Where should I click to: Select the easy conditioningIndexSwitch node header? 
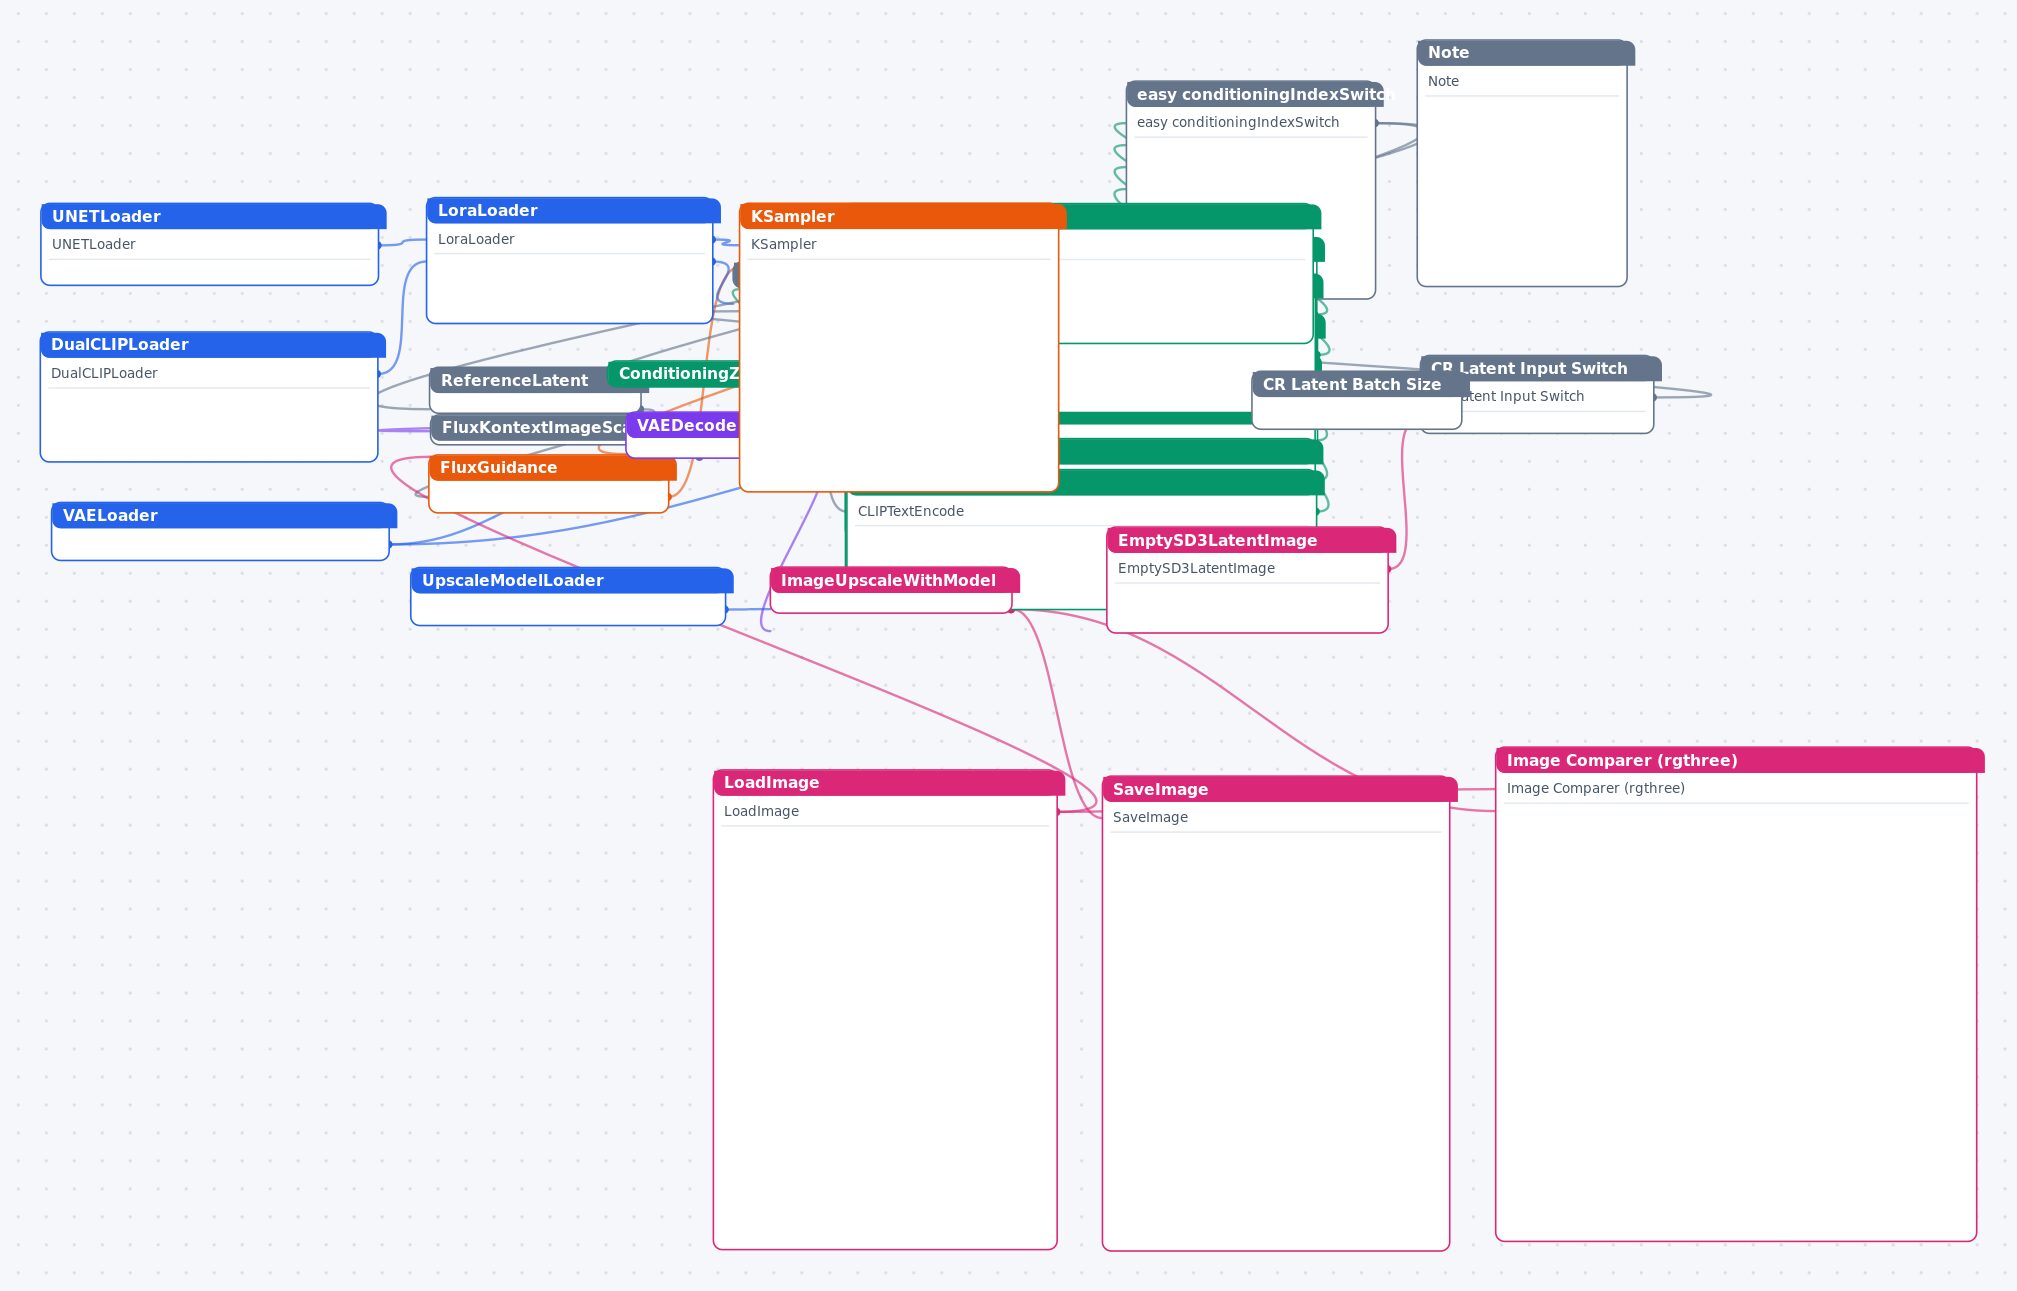1255,94
